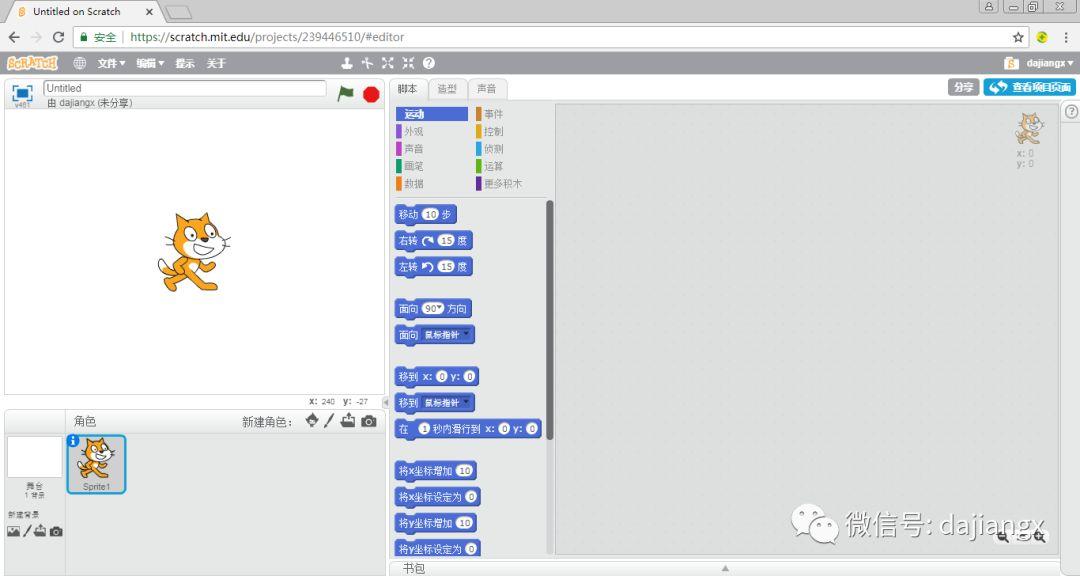Image resolution: width=1080 pixels, height=576 pixels.
Task: Choose a new backdrop from the library
Action: 13,531
